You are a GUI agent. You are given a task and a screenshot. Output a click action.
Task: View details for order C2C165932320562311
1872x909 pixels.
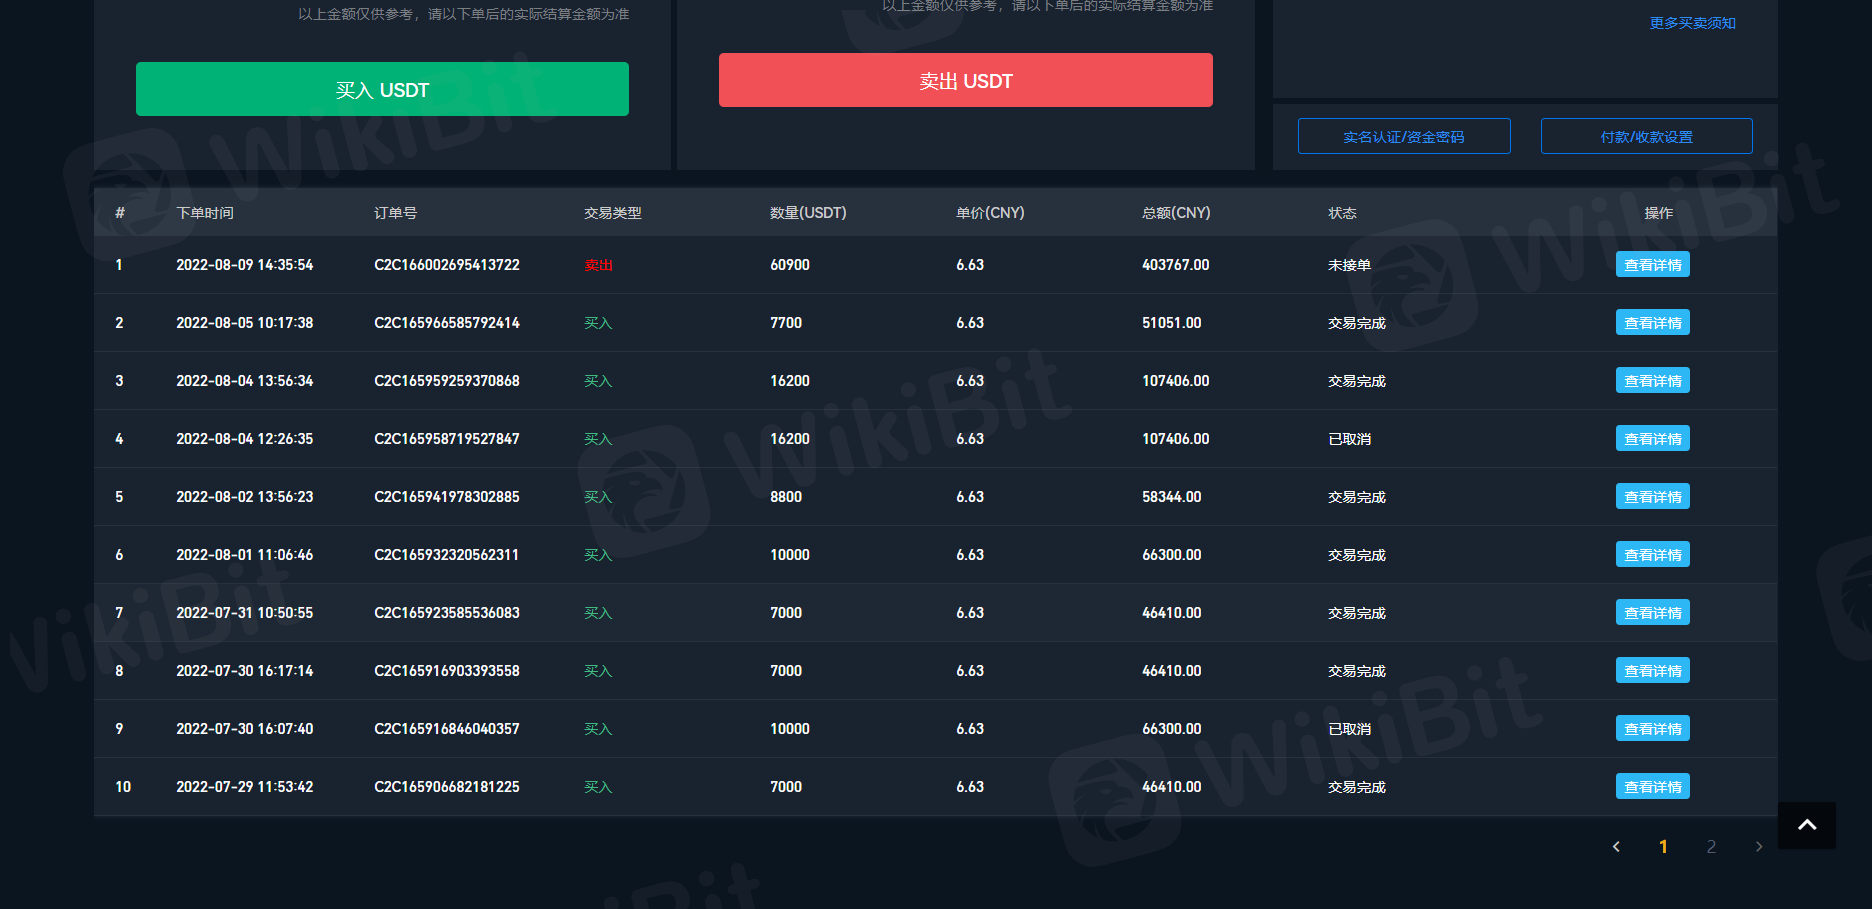pos(1652,555)
